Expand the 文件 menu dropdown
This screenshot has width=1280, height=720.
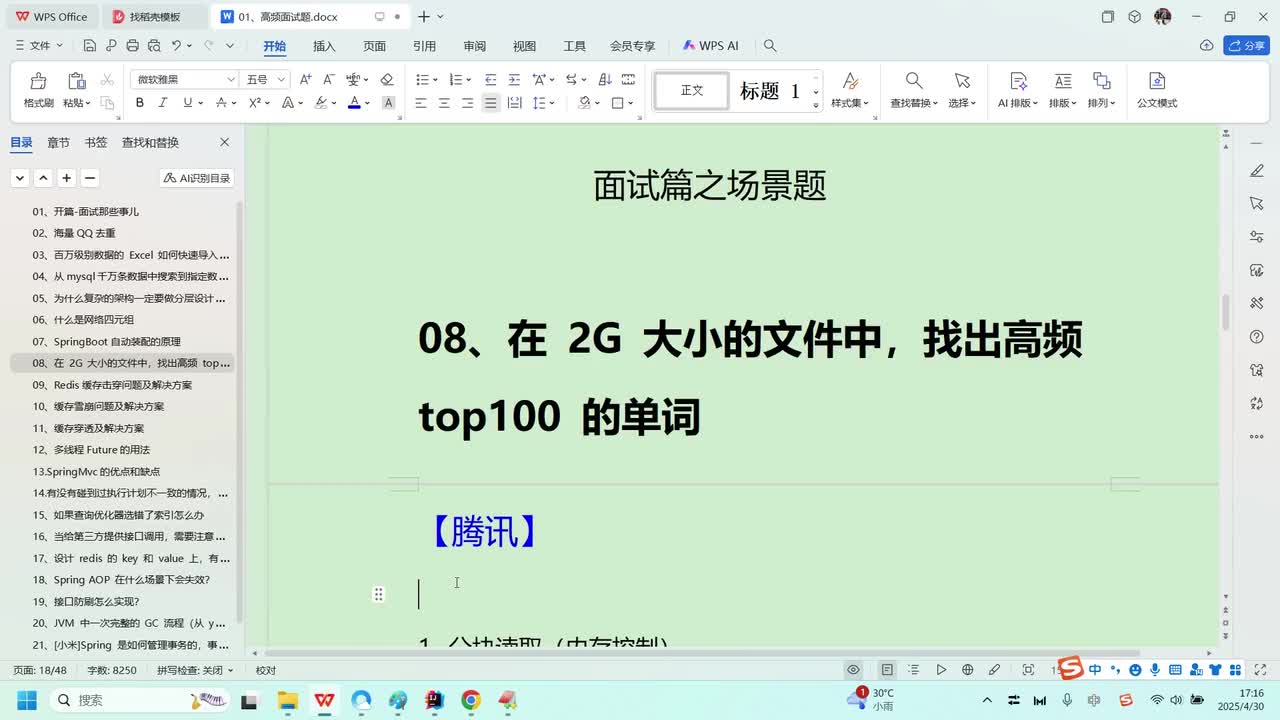point(40,46)
